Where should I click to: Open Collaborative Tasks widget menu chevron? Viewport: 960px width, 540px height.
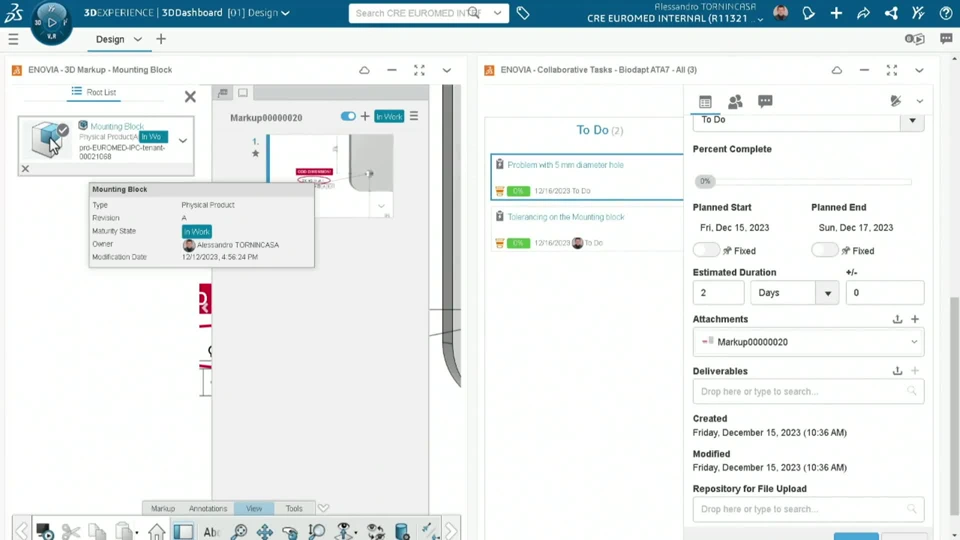click(x=919, y=70)
